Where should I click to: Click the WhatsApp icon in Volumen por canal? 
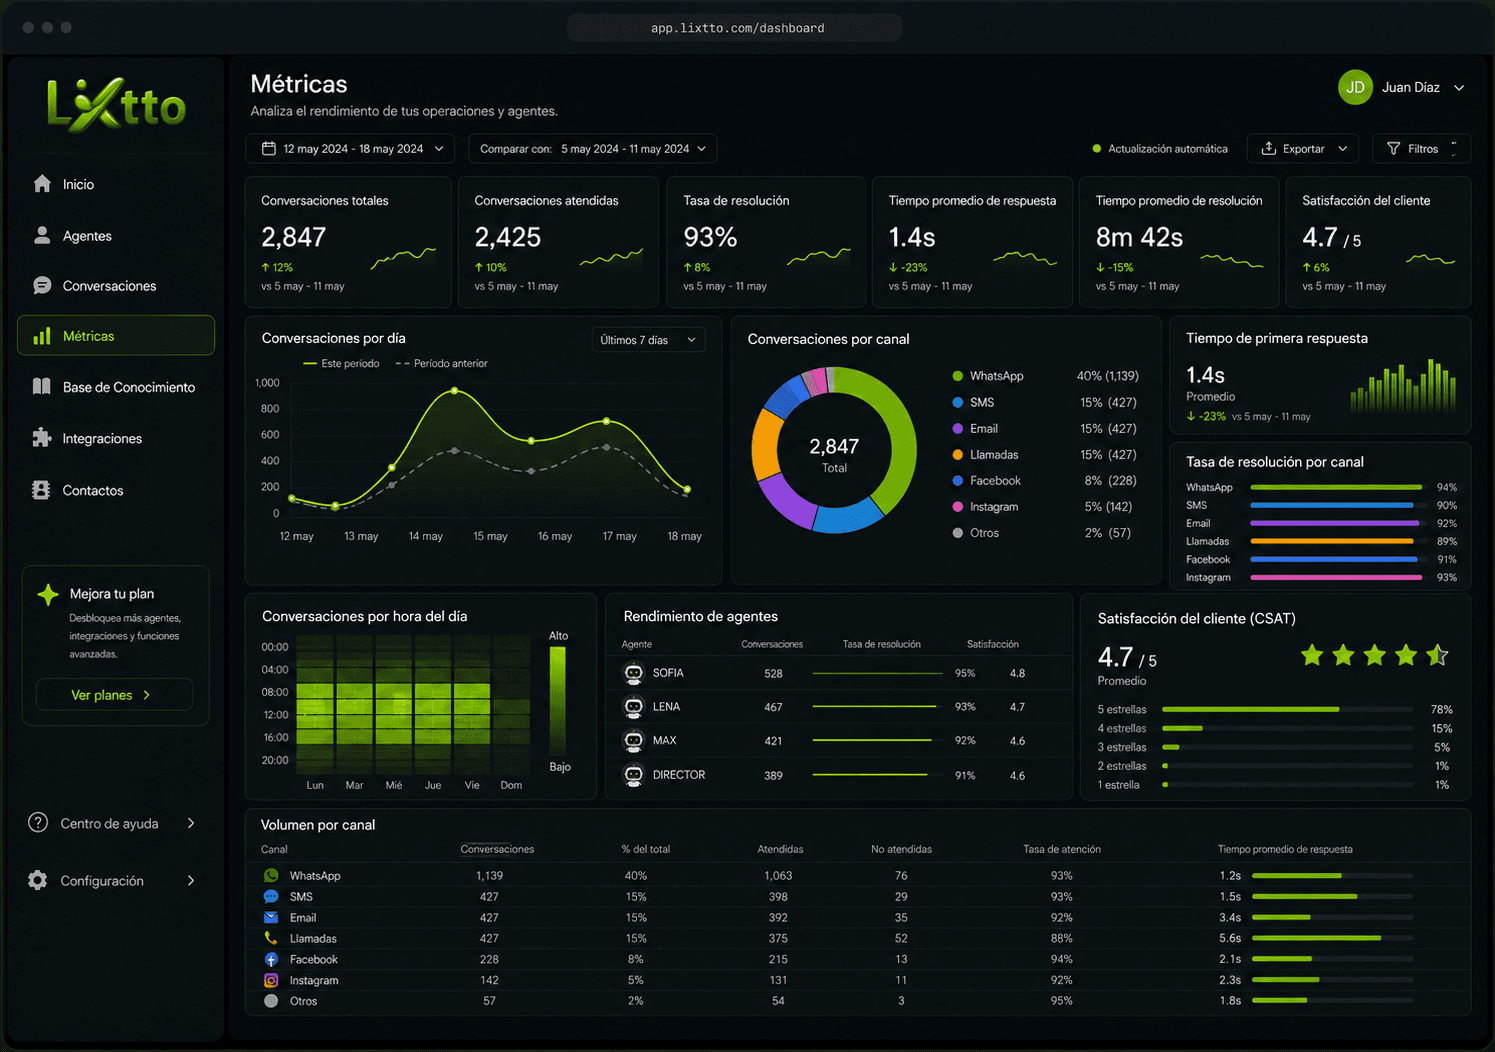[x=271, y=875]
